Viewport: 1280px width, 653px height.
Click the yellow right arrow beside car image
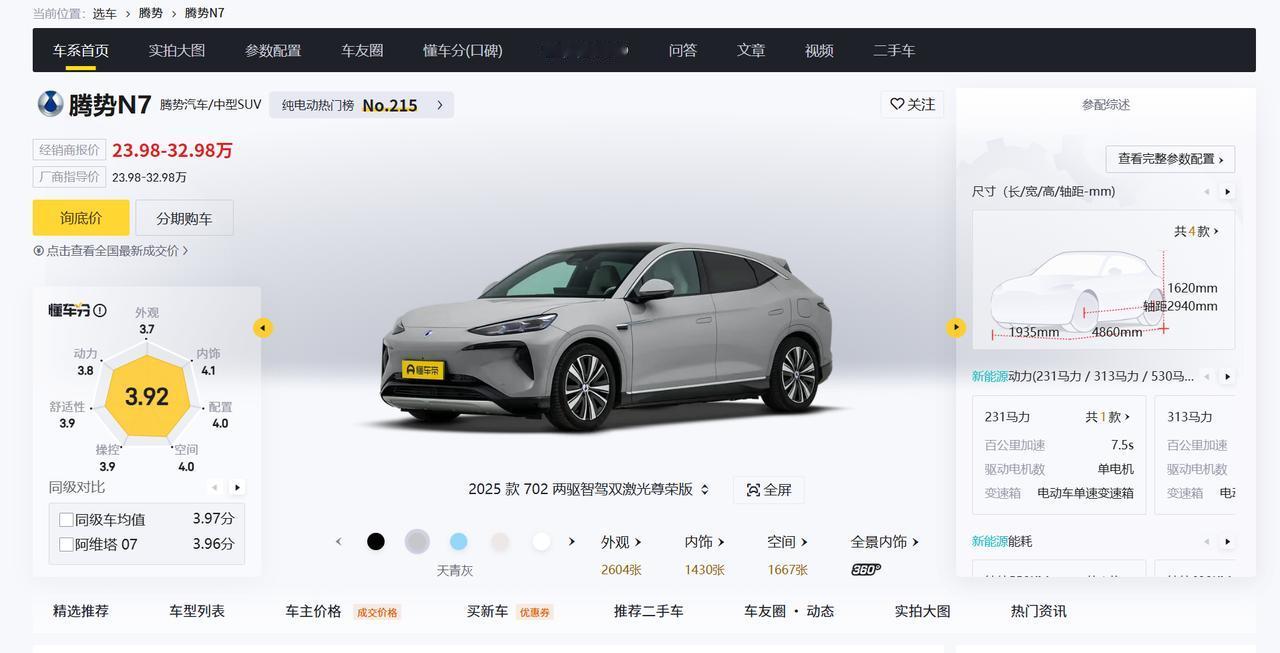tap(956, 327)
